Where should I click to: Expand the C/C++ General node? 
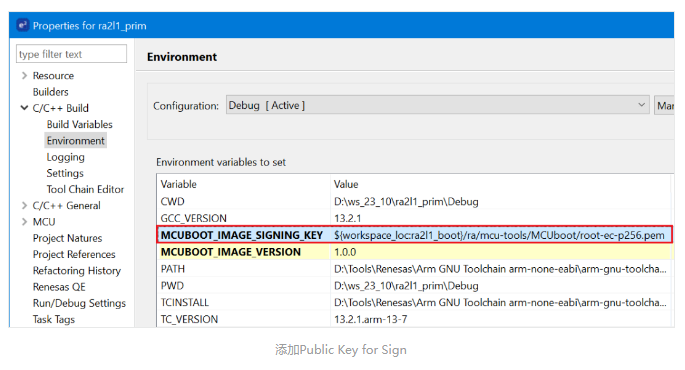coord(24,205)
